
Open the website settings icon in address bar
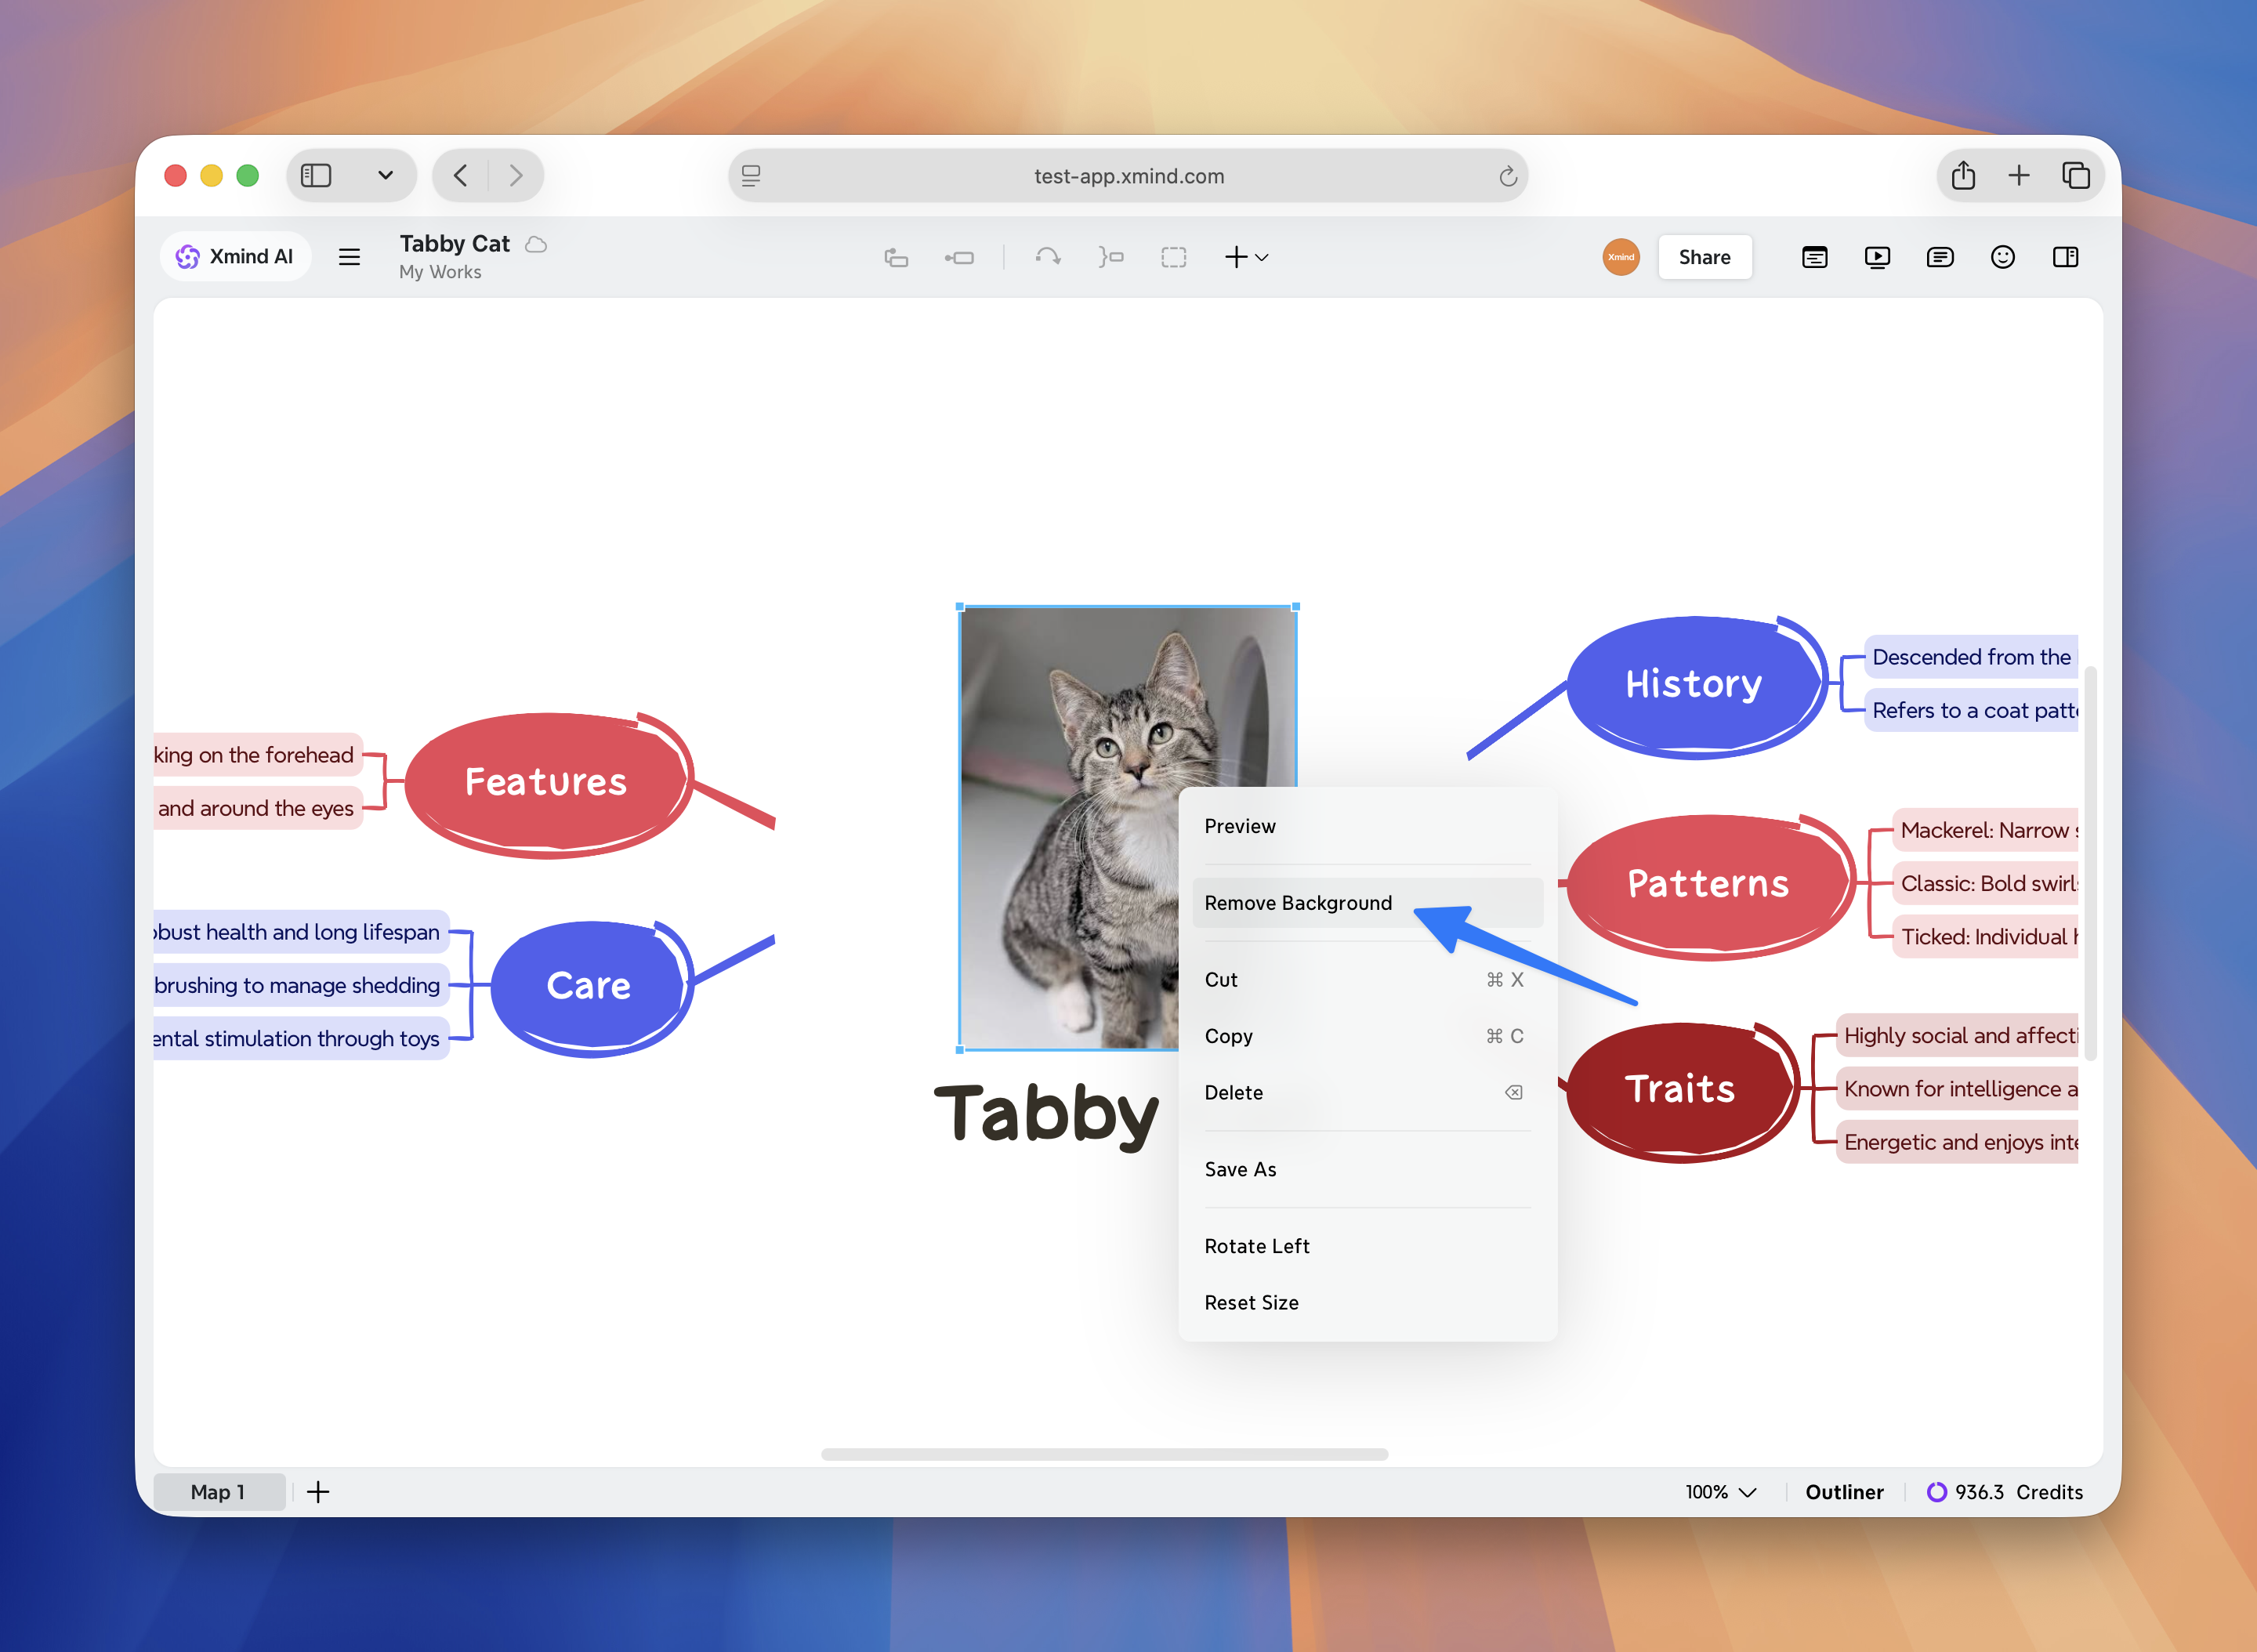pyautogui.click(x=751, y=176)
